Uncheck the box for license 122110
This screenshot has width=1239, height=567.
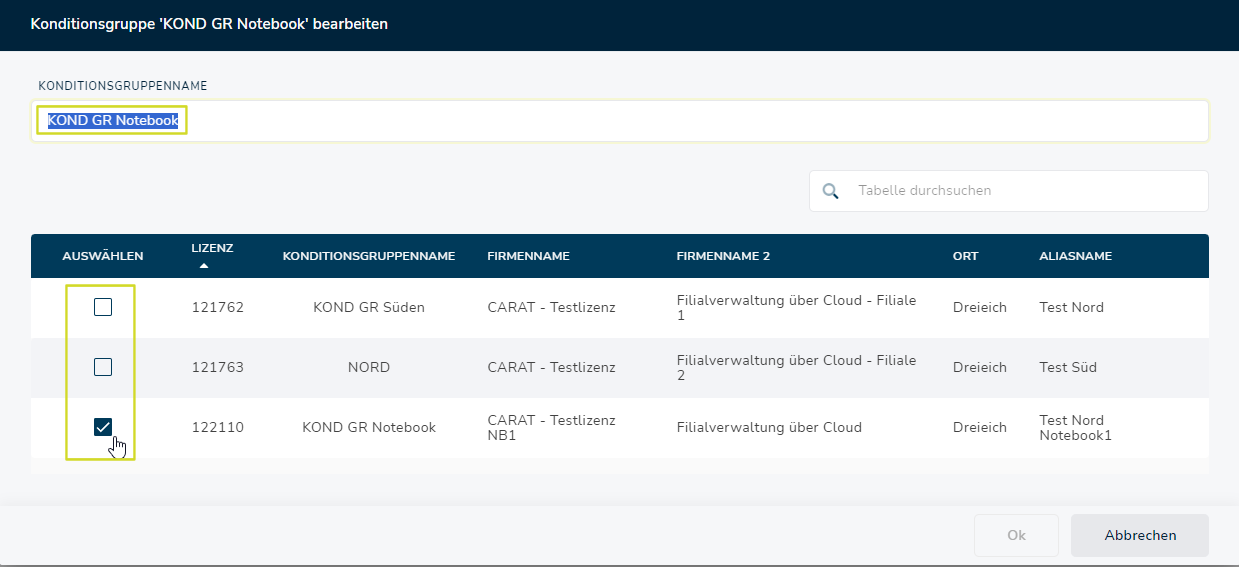point(103,427)
